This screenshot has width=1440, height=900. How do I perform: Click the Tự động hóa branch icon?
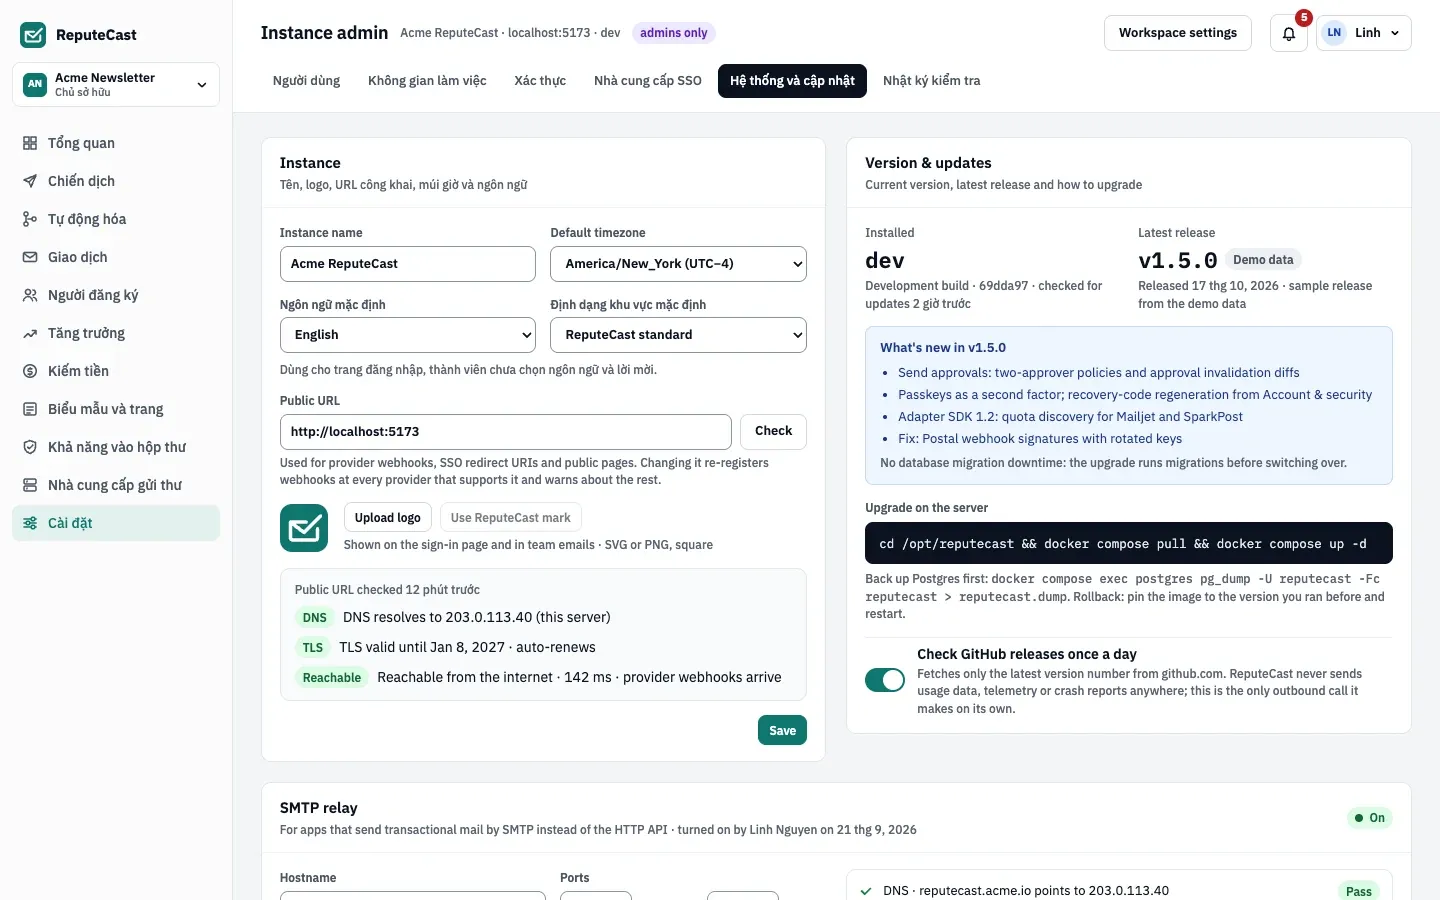(30, 219)
